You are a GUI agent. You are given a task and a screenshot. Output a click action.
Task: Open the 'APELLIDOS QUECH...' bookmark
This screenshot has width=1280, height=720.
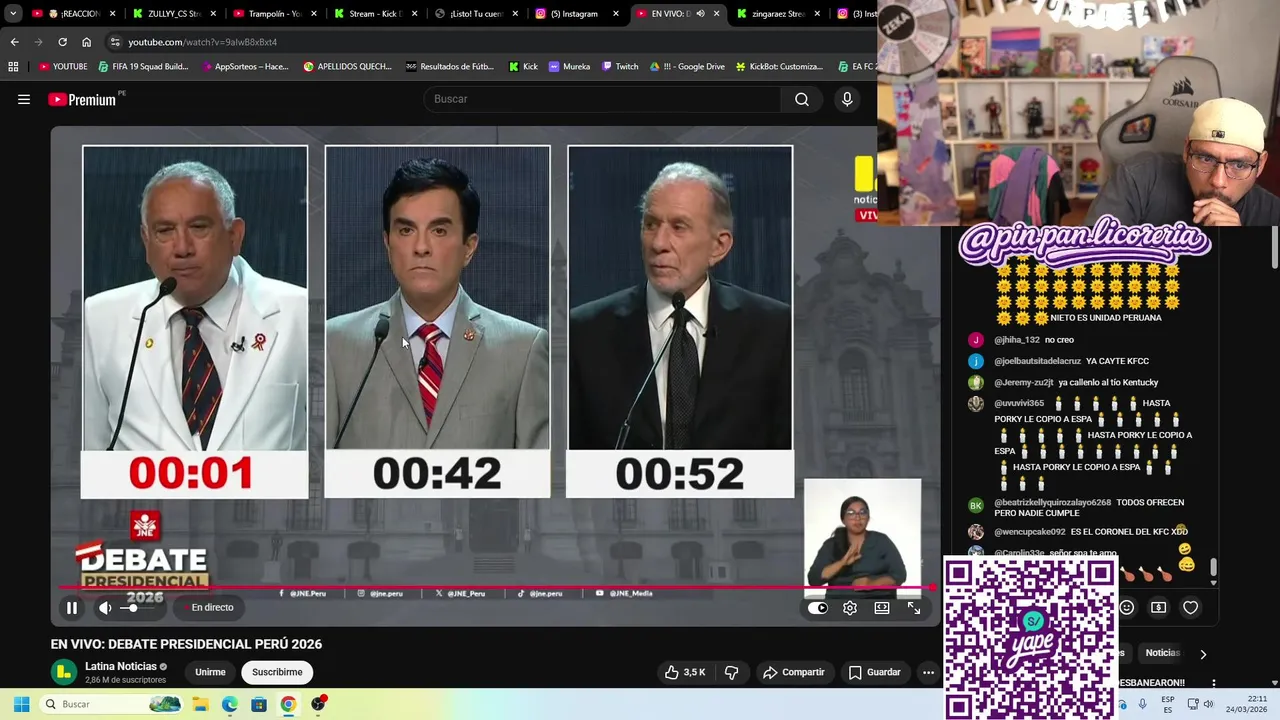coord(347,67)
